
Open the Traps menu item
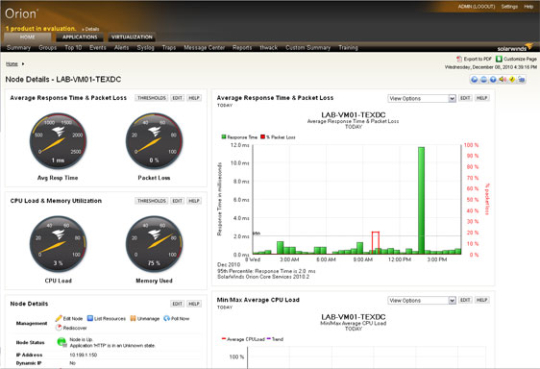pos(169,48)
